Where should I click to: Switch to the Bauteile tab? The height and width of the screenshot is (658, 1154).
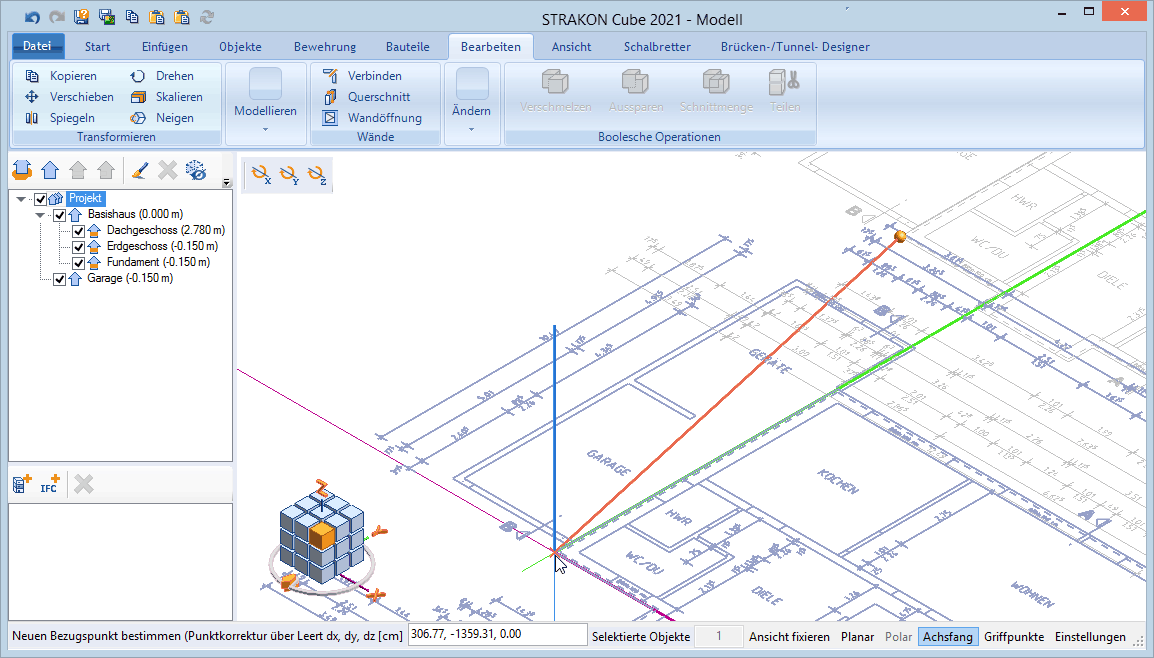click(408, 46)
